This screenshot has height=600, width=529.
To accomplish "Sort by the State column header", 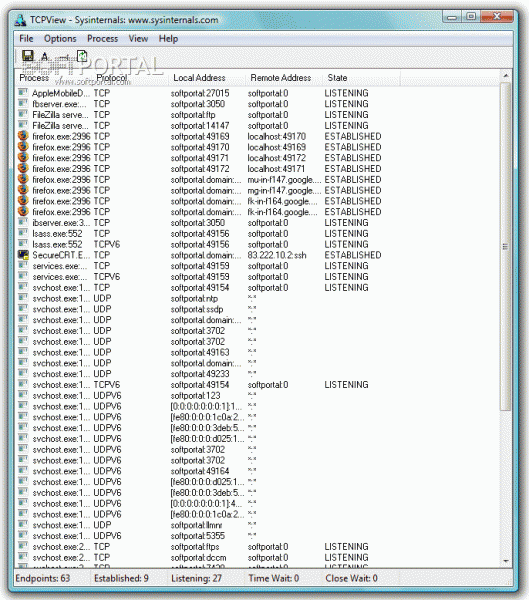I will tap(362, 78).
